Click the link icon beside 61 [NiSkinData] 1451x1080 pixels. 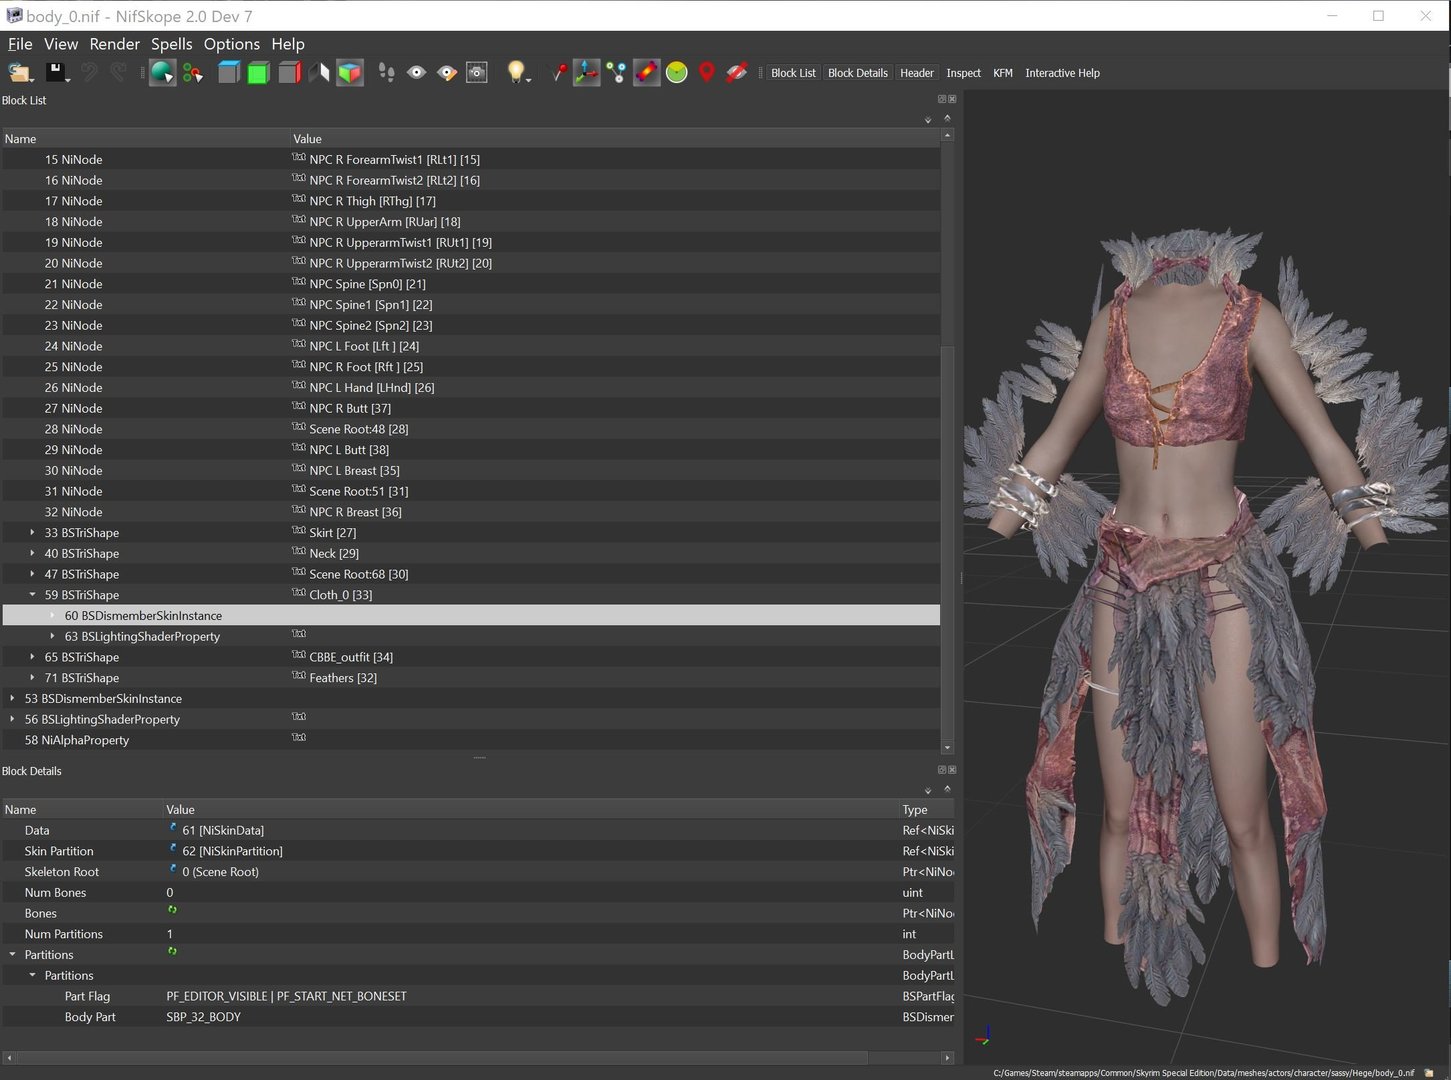(x=172, y=828)
